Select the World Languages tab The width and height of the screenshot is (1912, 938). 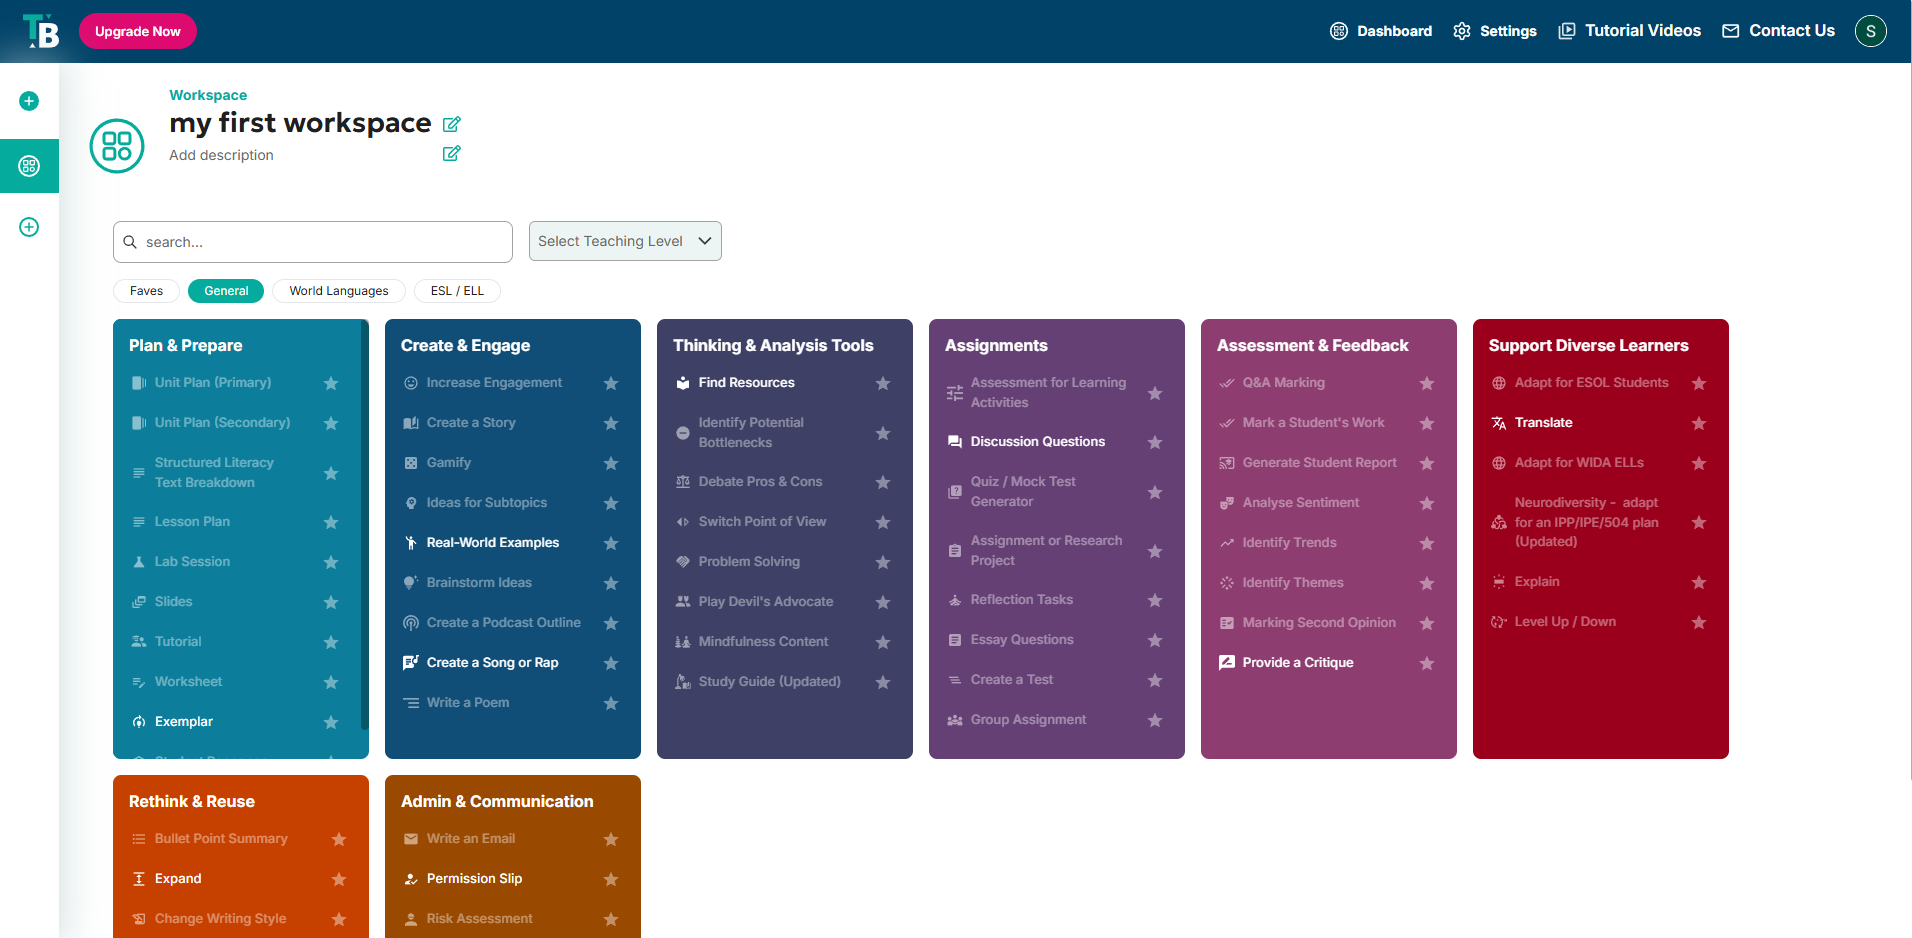tap(339, 291)
